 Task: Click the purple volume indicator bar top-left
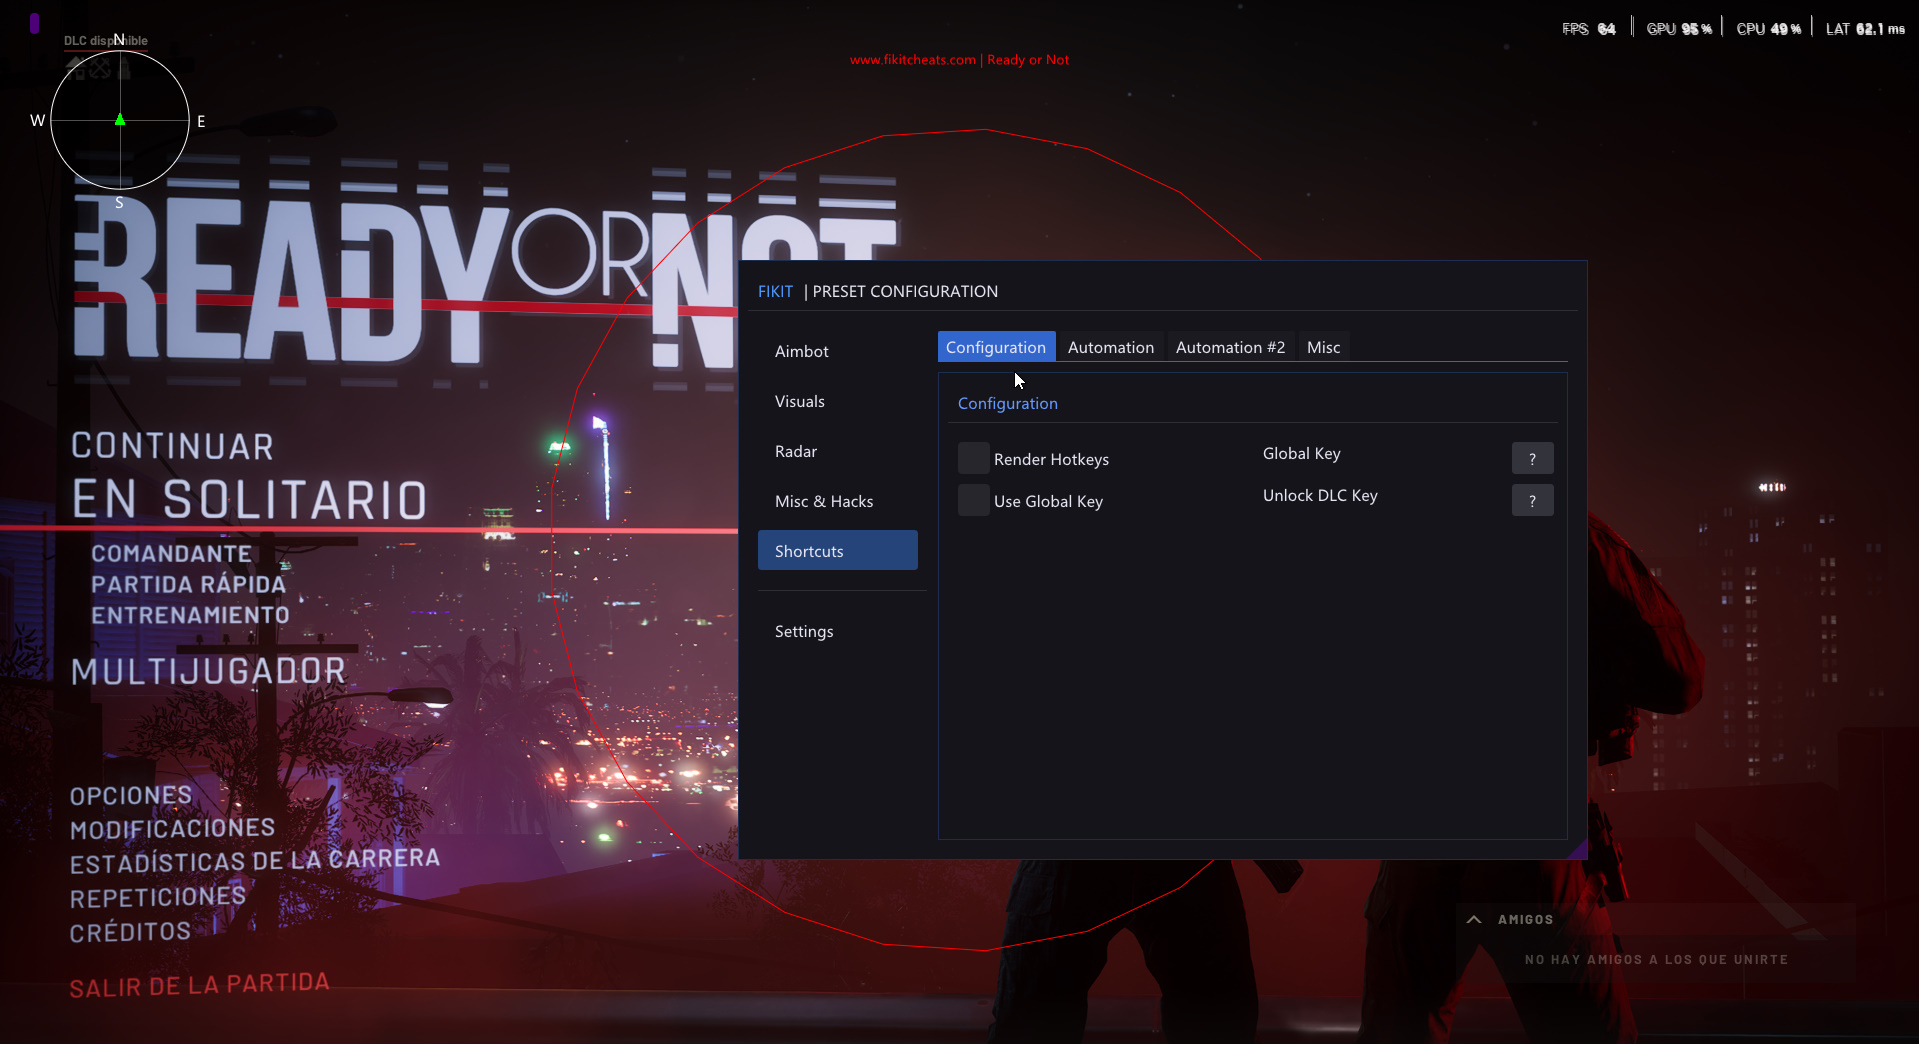pyautogui.click(x=33, y=22)
